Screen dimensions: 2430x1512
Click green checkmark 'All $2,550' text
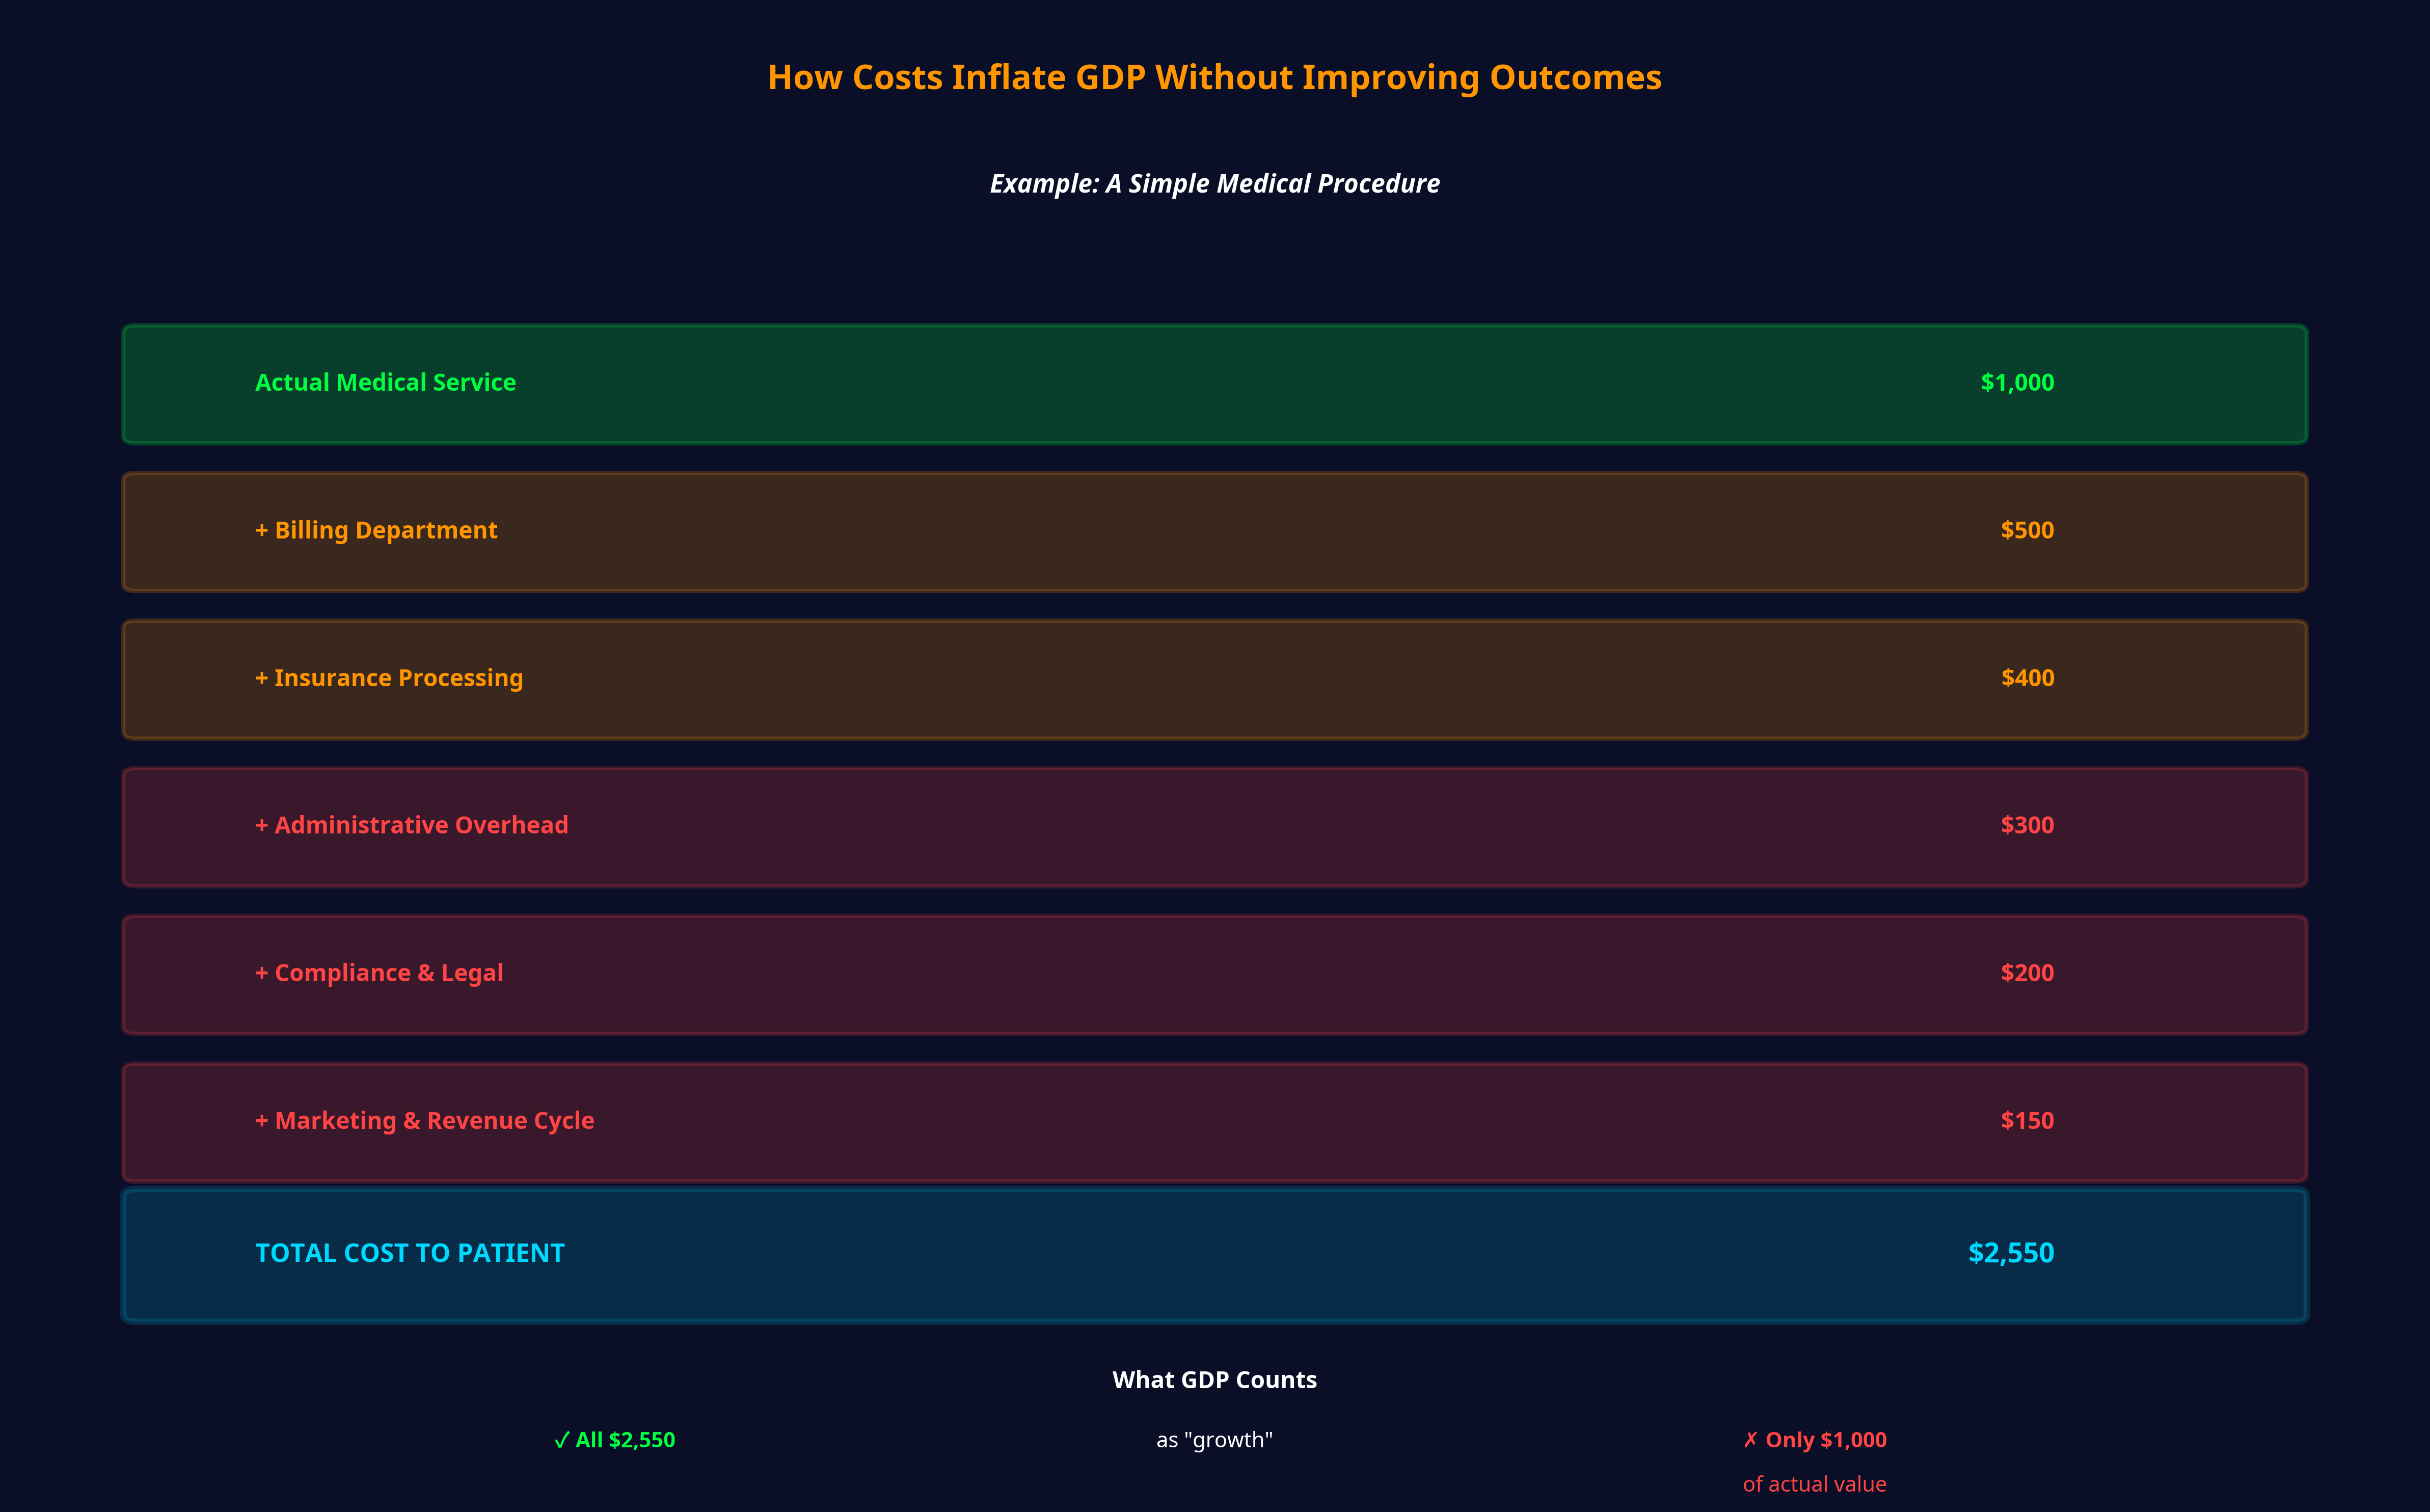pos(615,1440)
